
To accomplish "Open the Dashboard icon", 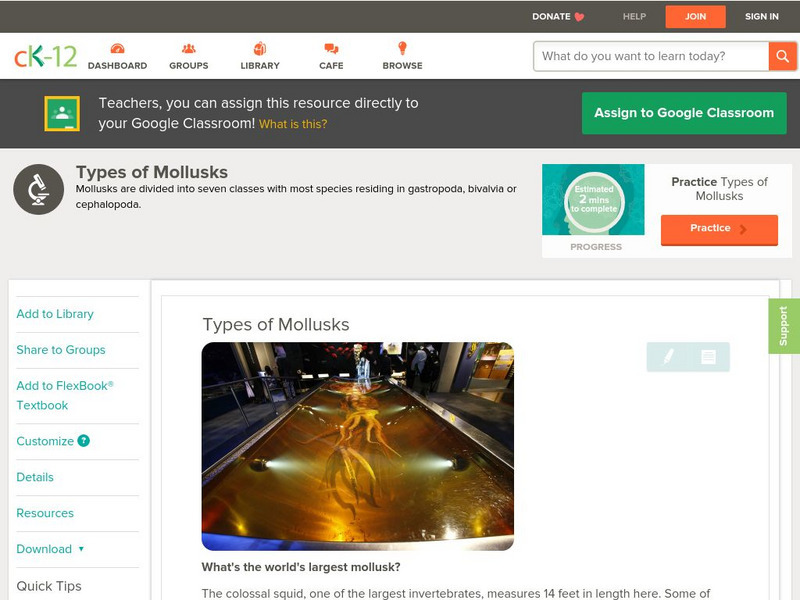I will point(117,49).
